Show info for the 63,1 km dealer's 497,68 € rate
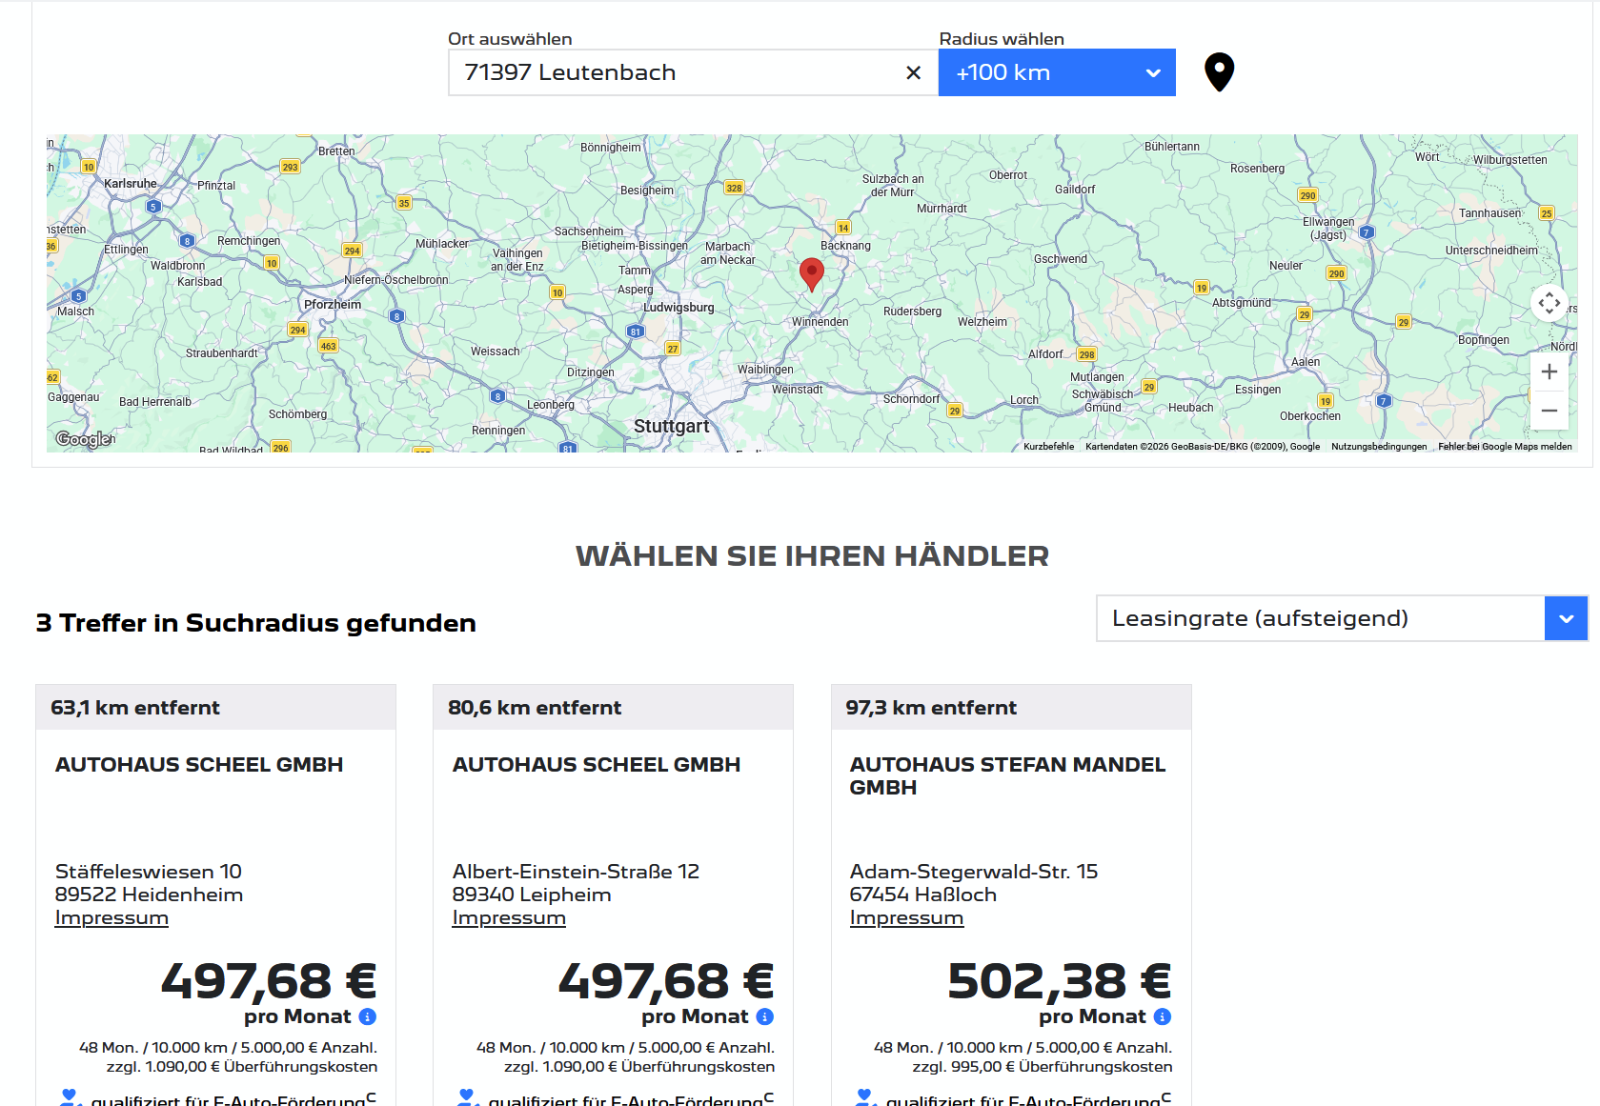Viewport: 1600px width, 1106px height. [x=368, y=1017]
